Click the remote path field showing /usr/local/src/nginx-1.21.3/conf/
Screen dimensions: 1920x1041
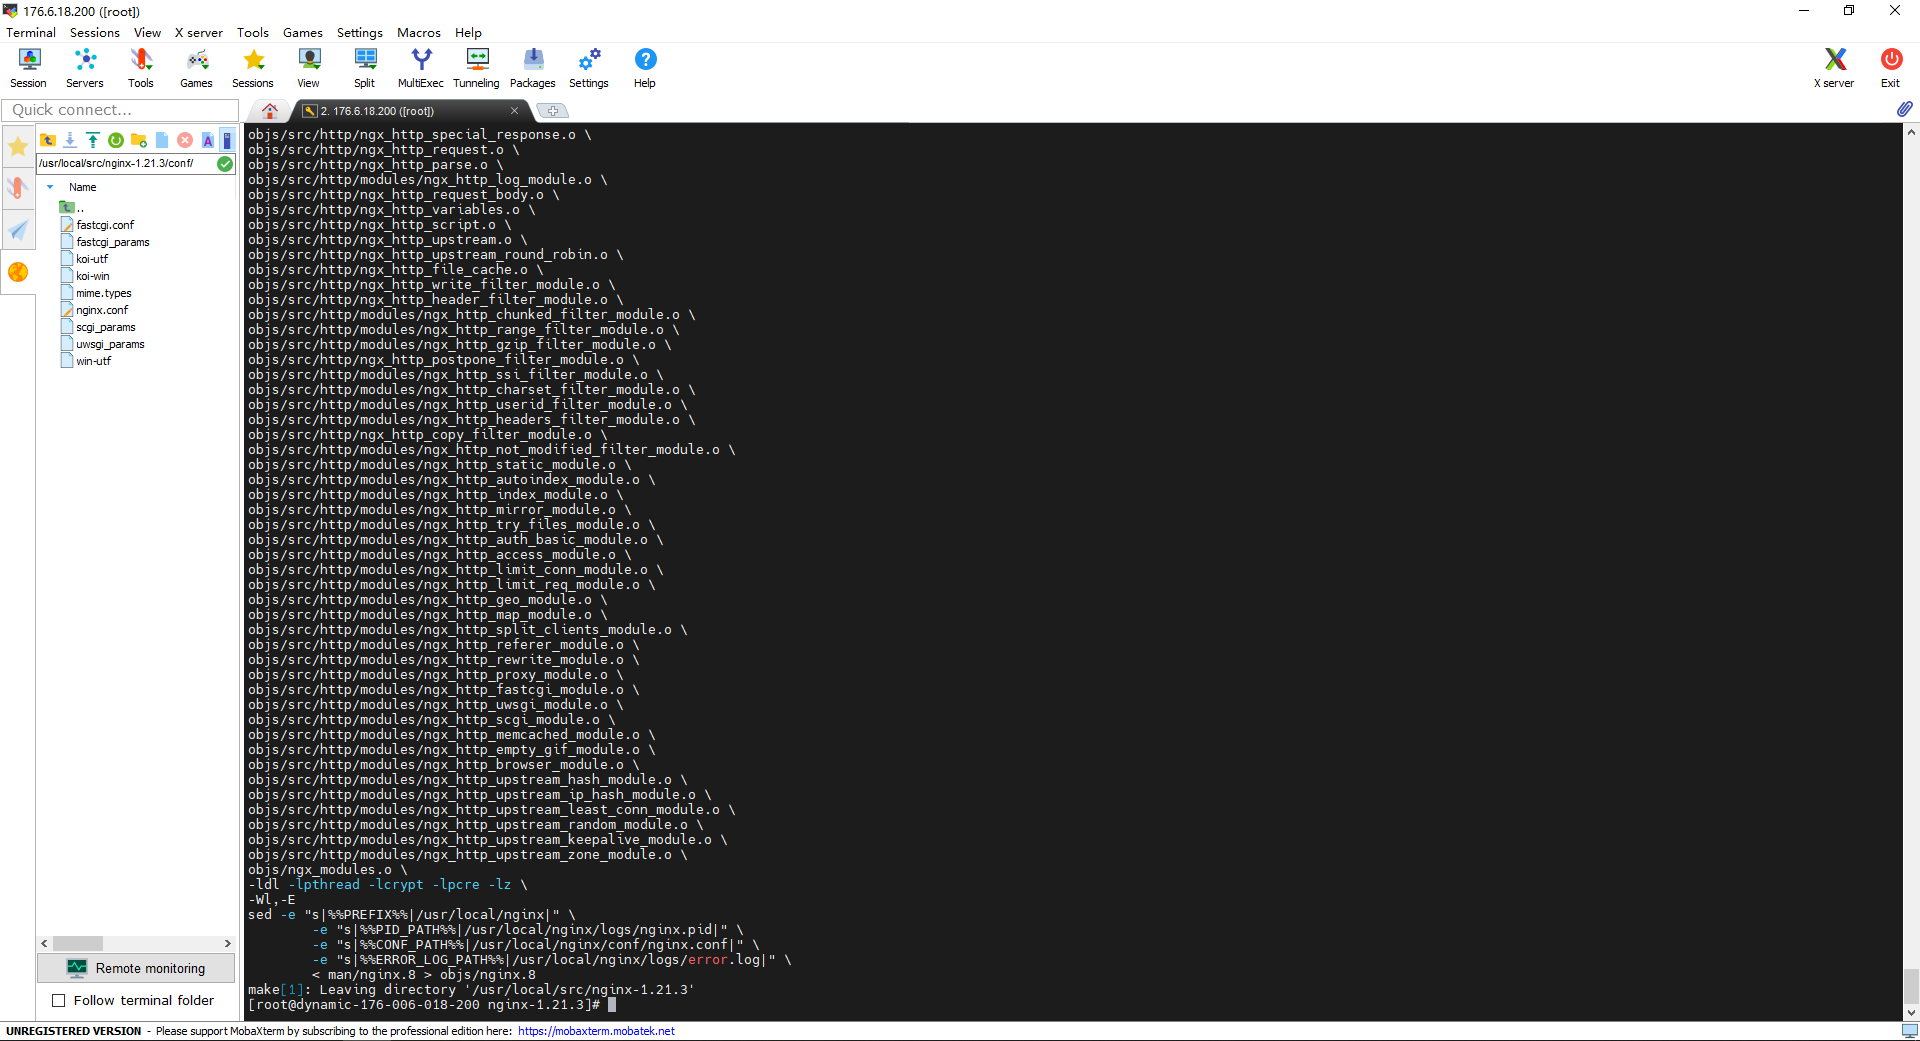tap(126, 163)
